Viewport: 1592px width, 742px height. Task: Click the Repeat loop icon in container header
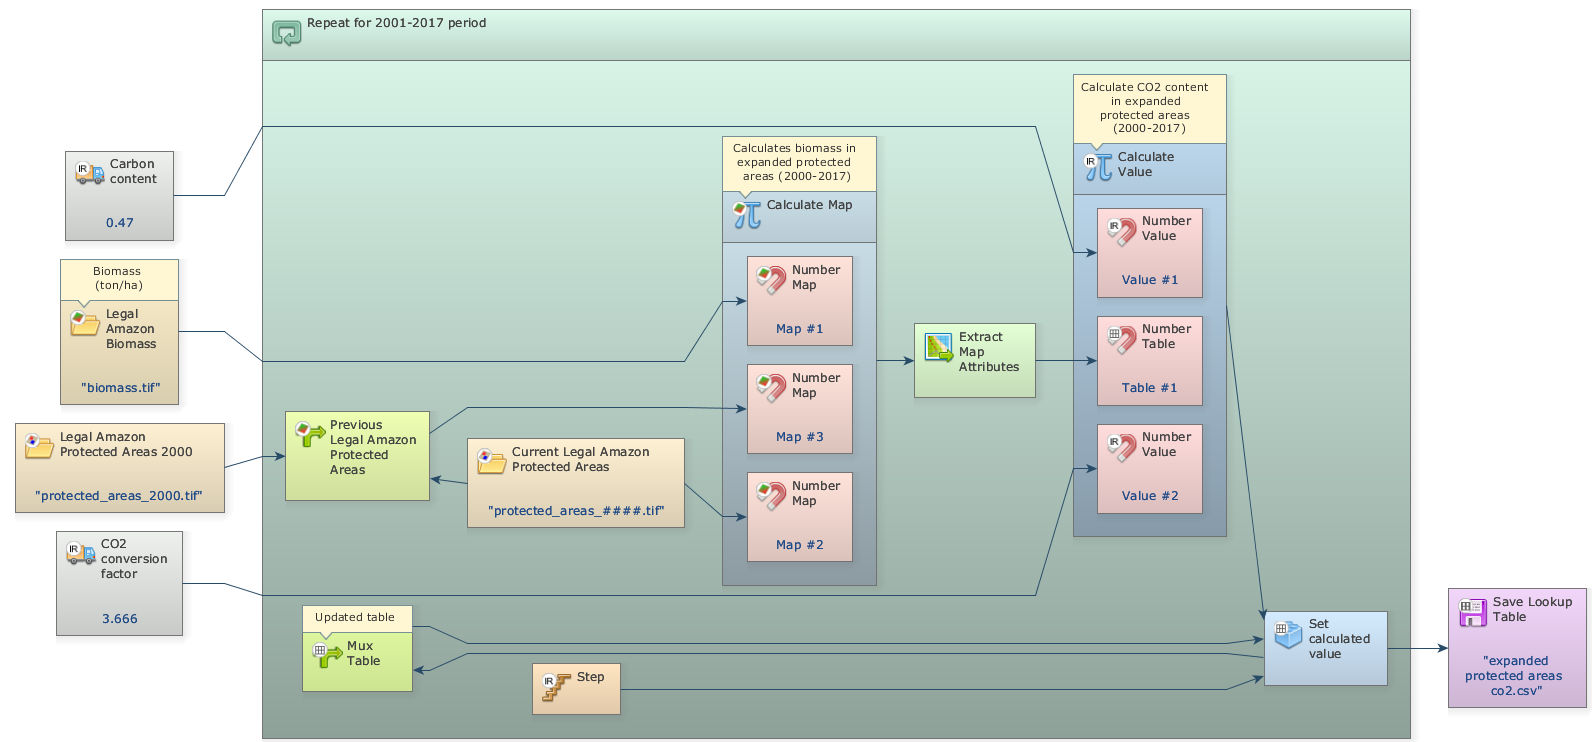[x=286, y=33]
